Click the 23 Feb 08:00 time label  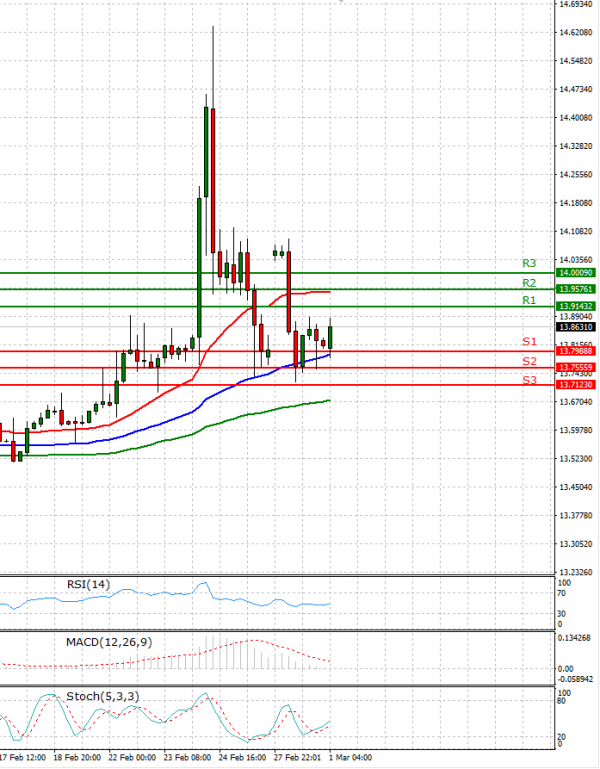pos(187,758)
